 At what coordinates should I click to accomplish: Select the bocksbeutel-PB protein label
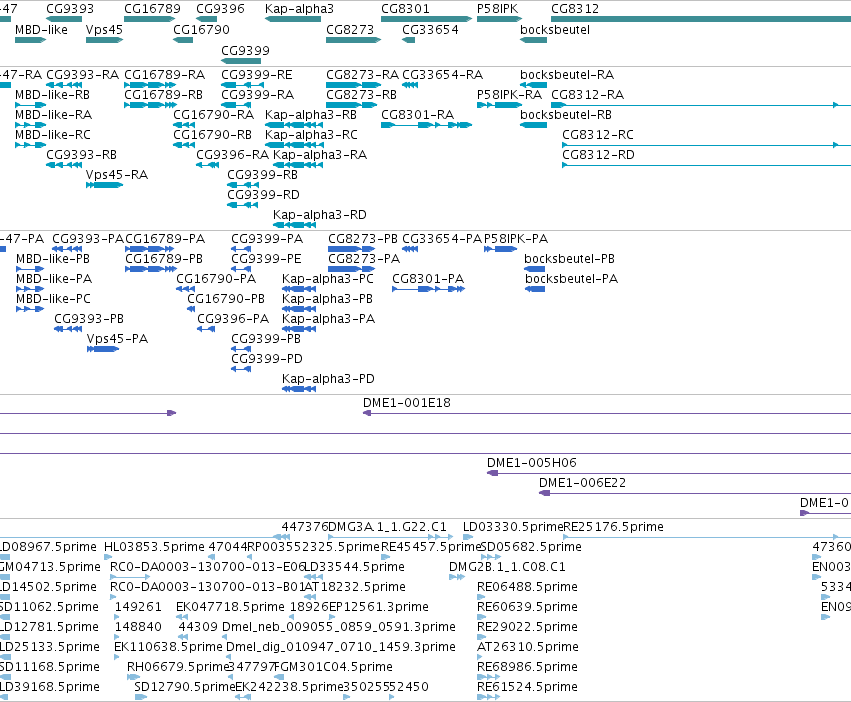(569, 259)
